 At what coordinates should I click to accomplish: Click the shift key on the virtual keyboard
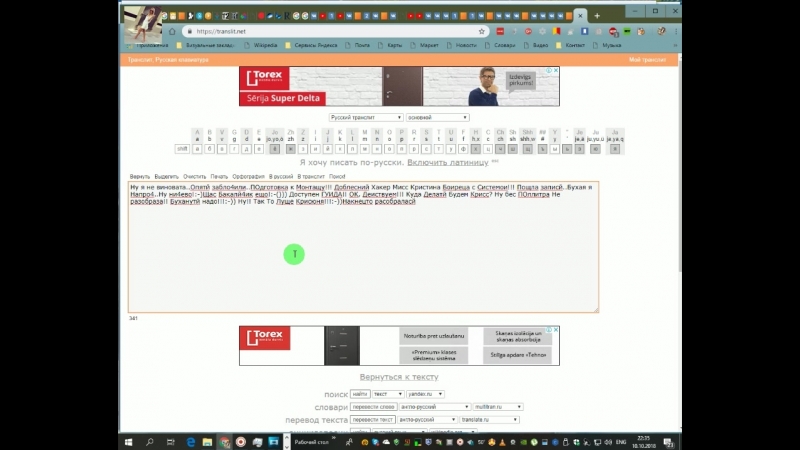pos(183,148)
